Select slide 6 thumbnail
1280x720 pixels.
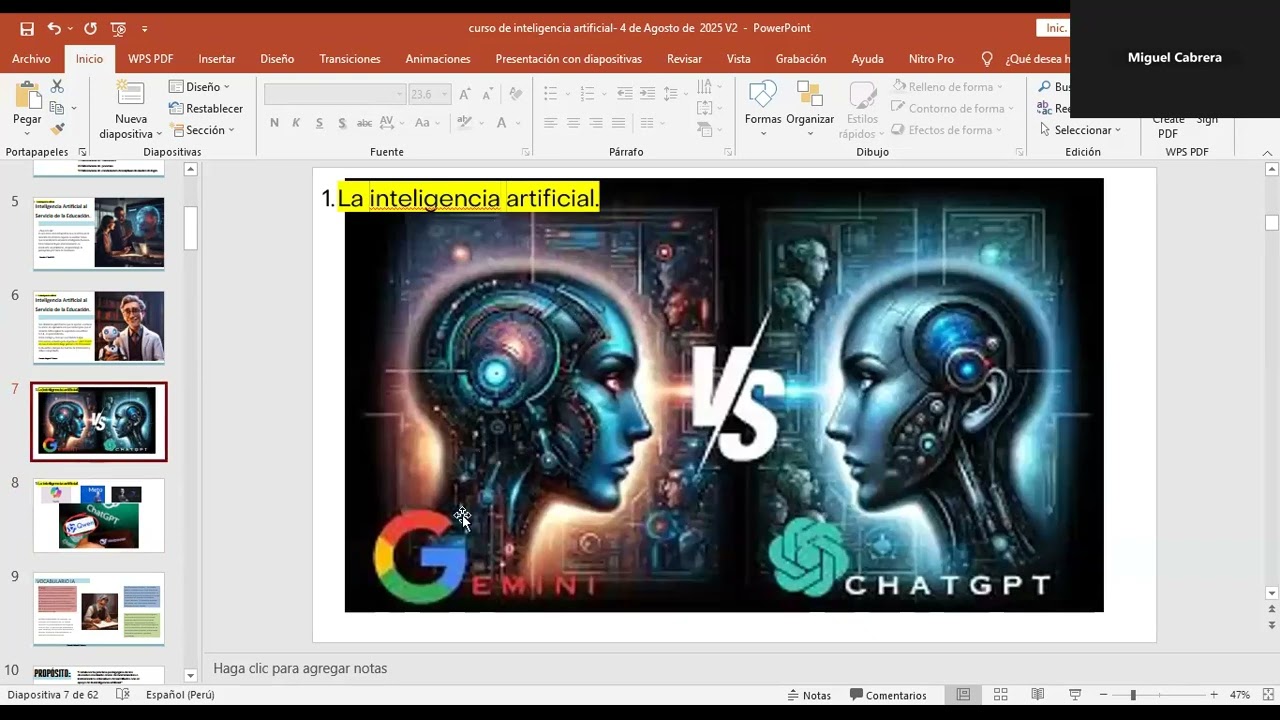click(99, 327)
